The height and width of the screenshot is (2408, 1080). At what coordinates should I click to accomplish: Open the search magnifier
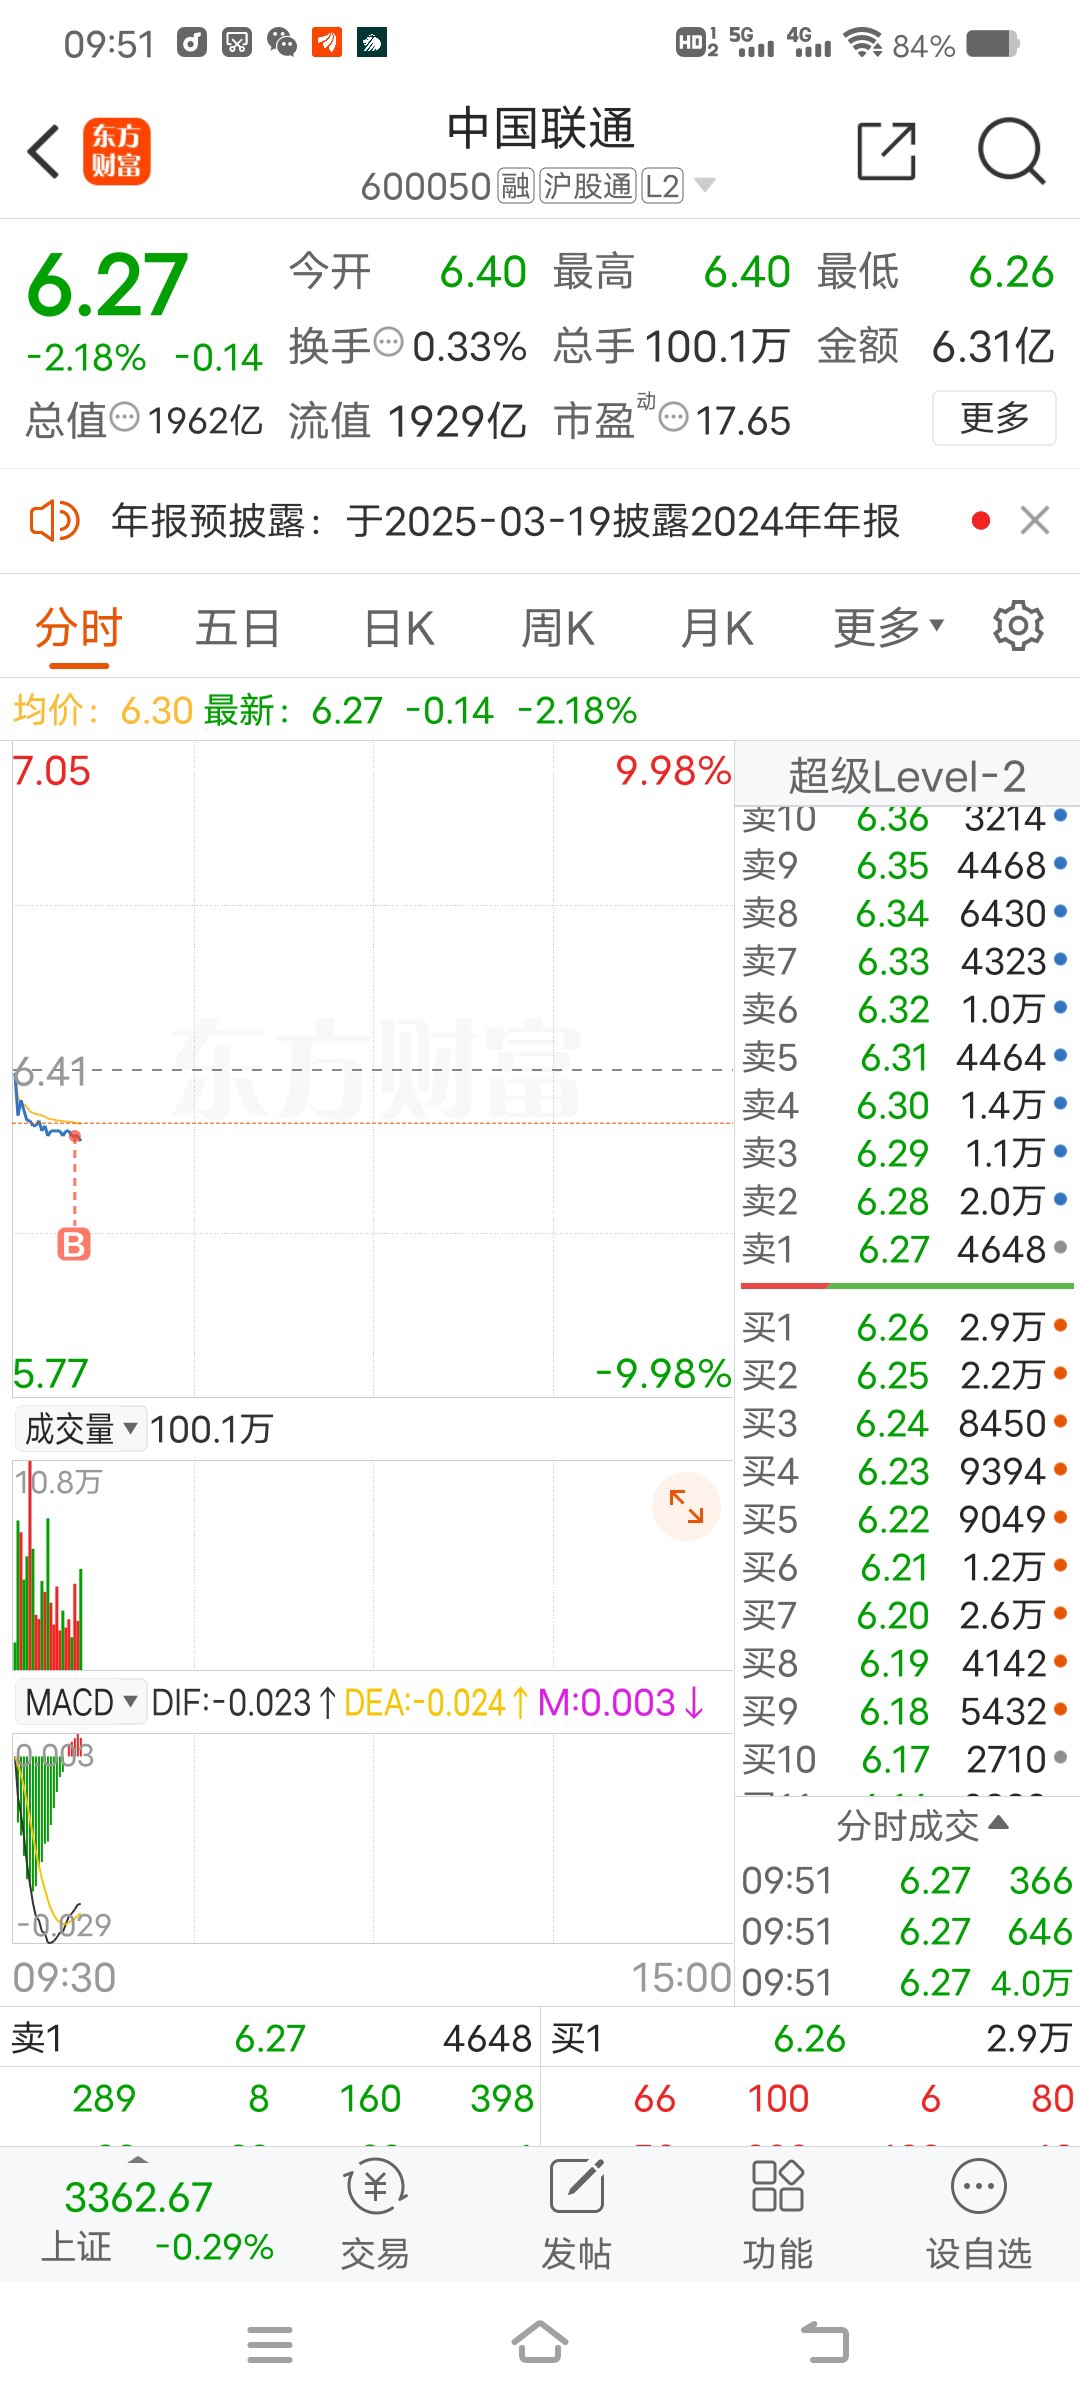point(1011,151)
